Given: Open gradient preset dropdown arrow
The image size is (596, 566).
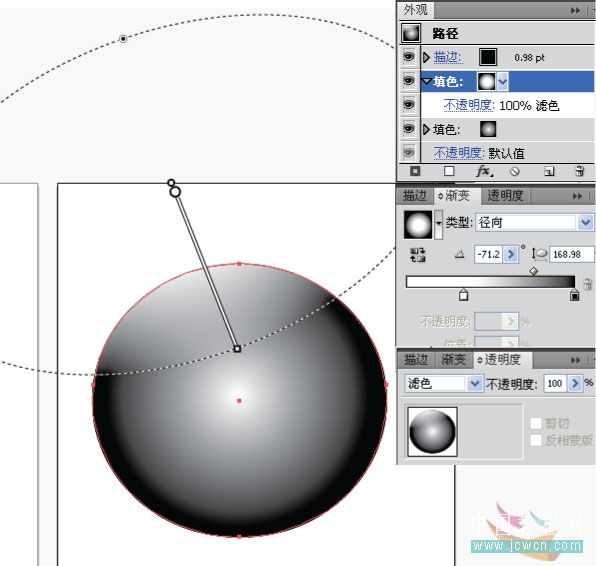Looking at the screenshot, I should pos(438,225).
